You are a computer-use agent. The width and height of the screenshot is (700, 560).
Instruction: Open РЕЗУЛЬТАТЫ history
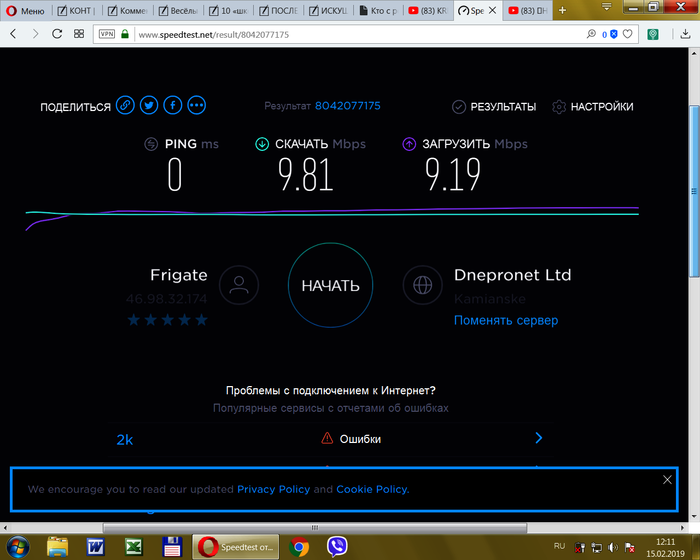pos(494,107)
